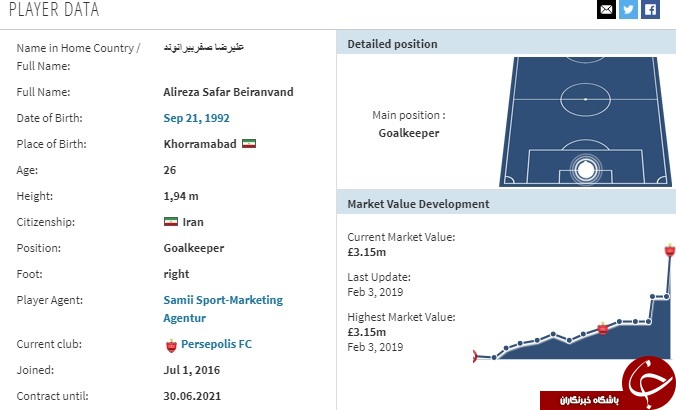Click the Persepolis crest at chart peak
This screenshot has width=676, height=410.
point(669,248)
